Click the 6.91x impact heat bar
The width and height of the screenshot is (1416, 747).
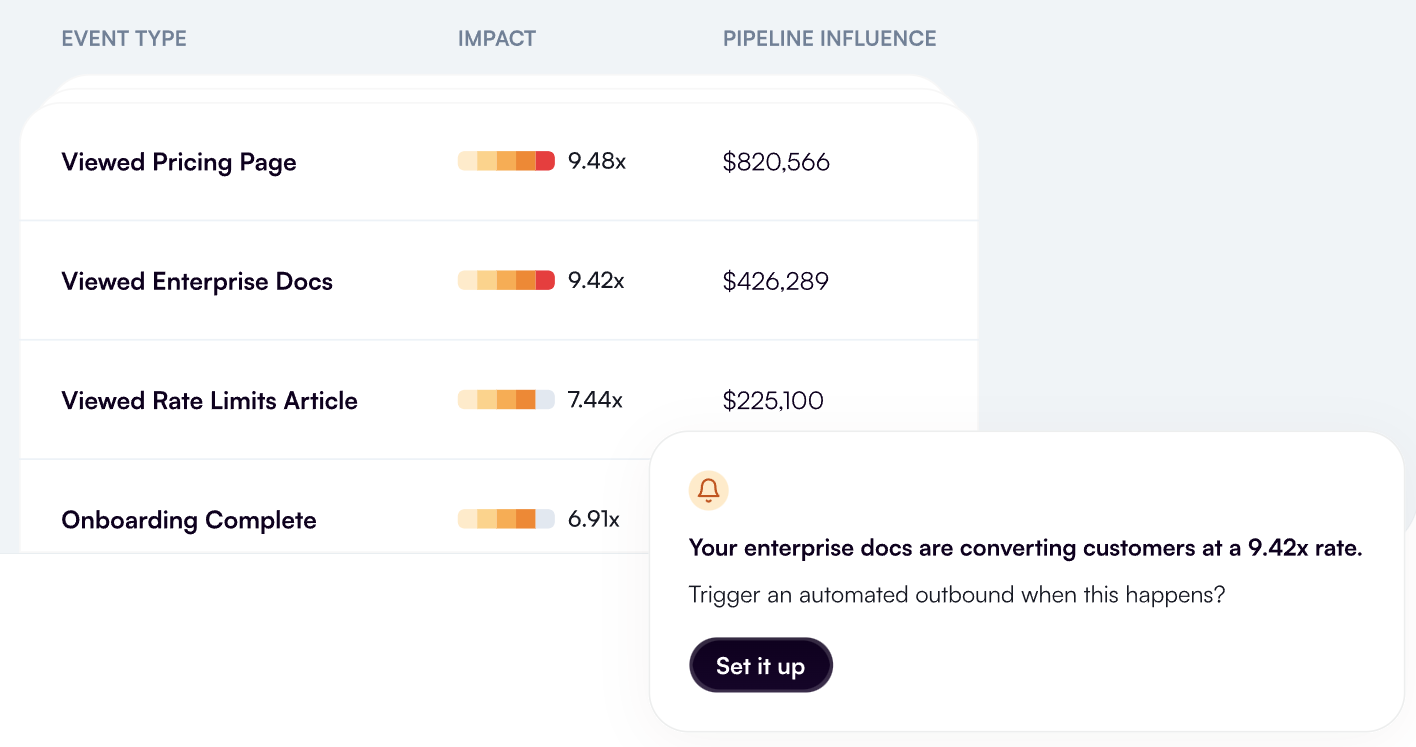tap(506, 519)
